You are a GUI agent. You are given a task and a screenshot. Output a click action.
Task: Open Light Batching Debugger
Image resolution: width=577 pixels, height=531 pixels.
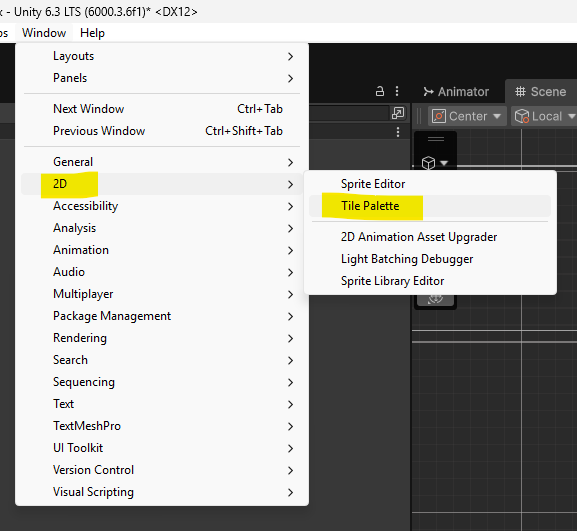(430, 259)
